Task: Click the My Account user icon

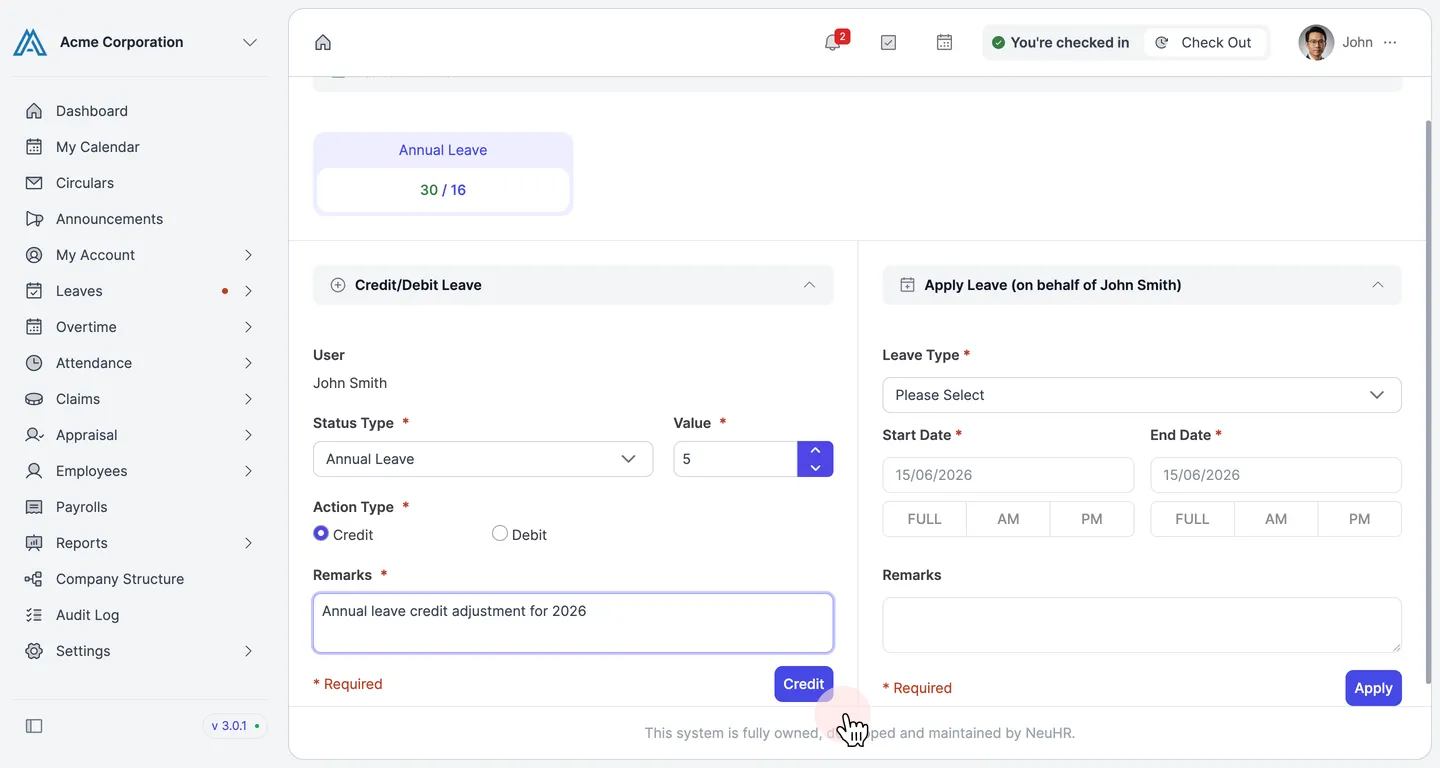Action: (x=34, y=255)
